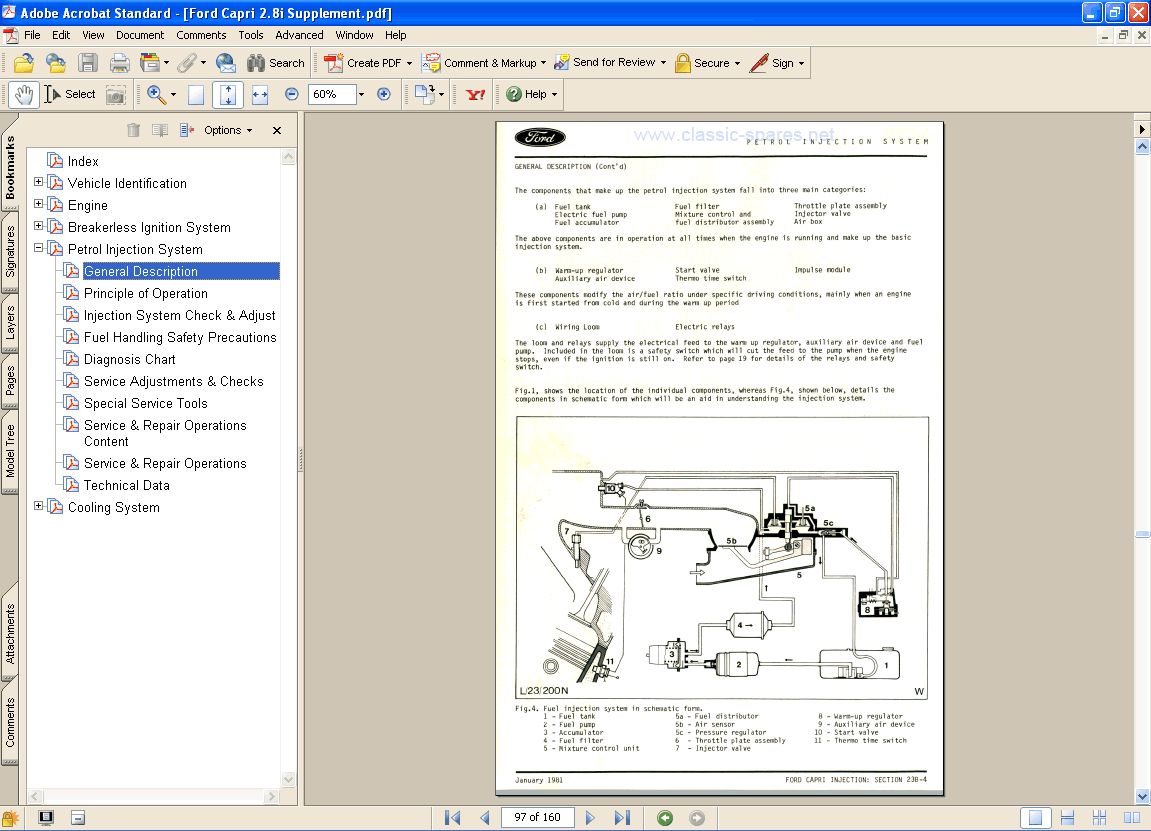Click the 60% zoom level field

(x=333, y=95)
